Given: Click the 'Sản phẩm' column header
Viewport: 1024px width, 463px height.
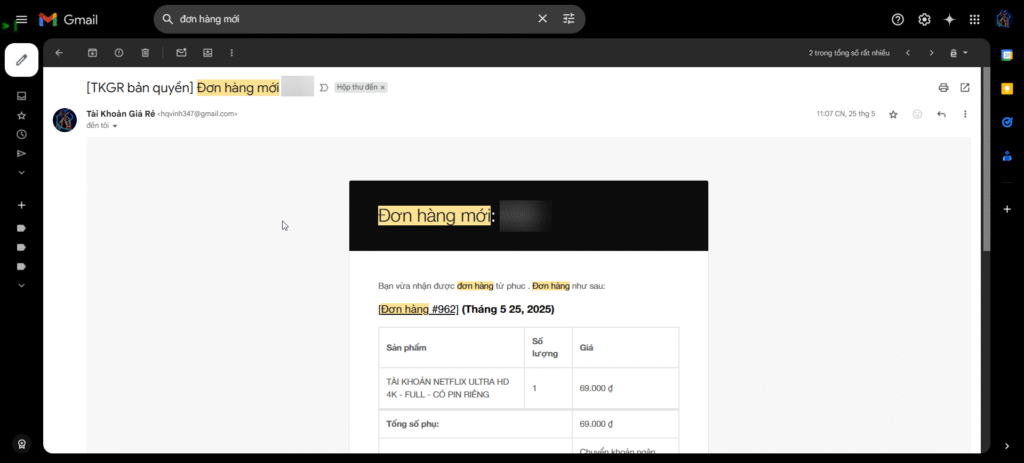Looking at the screenshot, I should tap(406, 347).
